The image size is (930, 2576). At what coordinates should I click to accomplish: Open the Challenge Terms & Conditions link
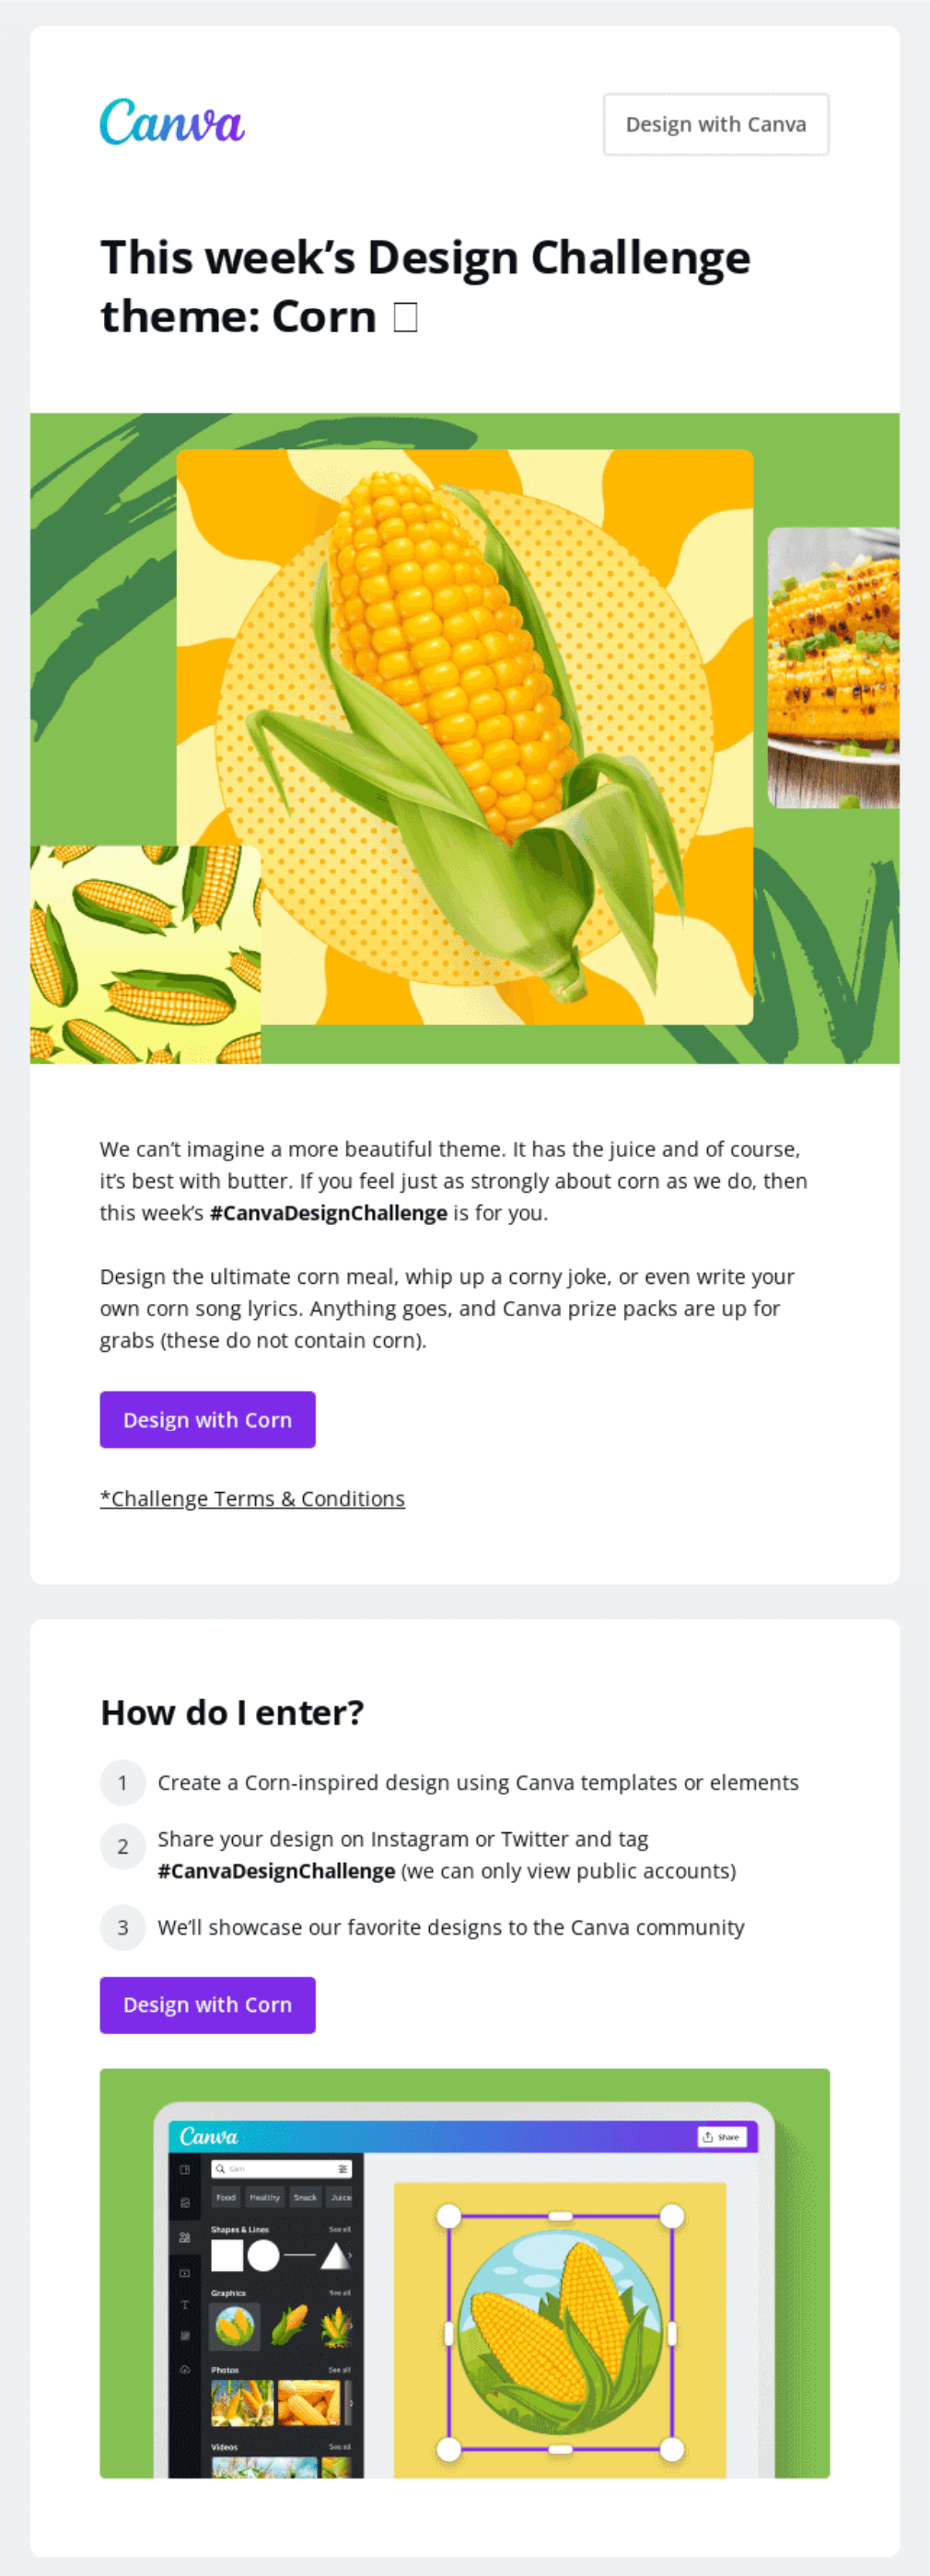tap(252, 1498)
